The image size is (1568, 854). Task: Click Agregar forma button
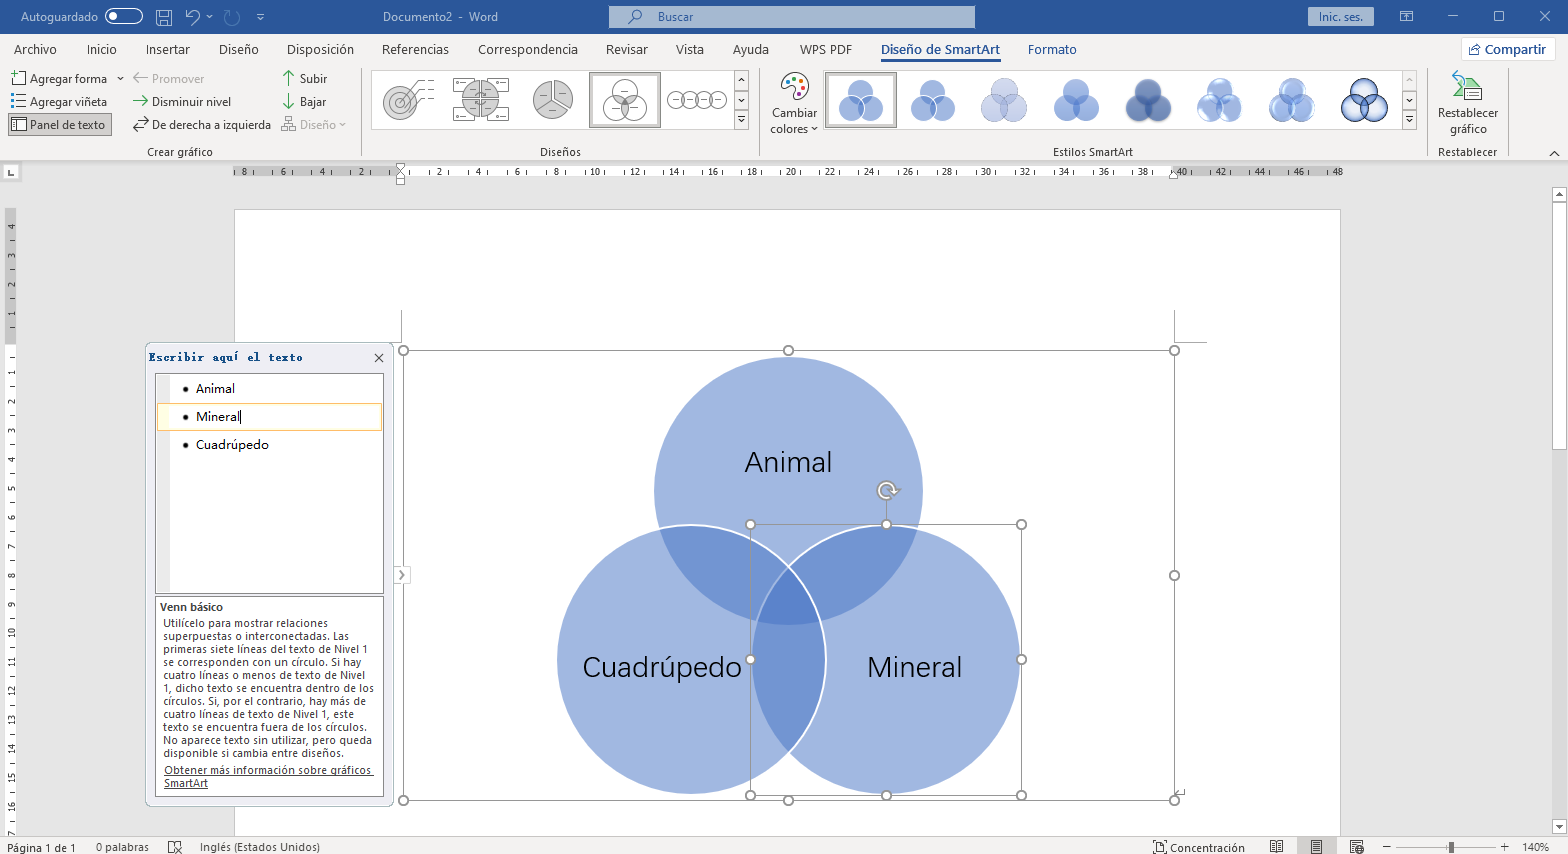tap(59, 78)
